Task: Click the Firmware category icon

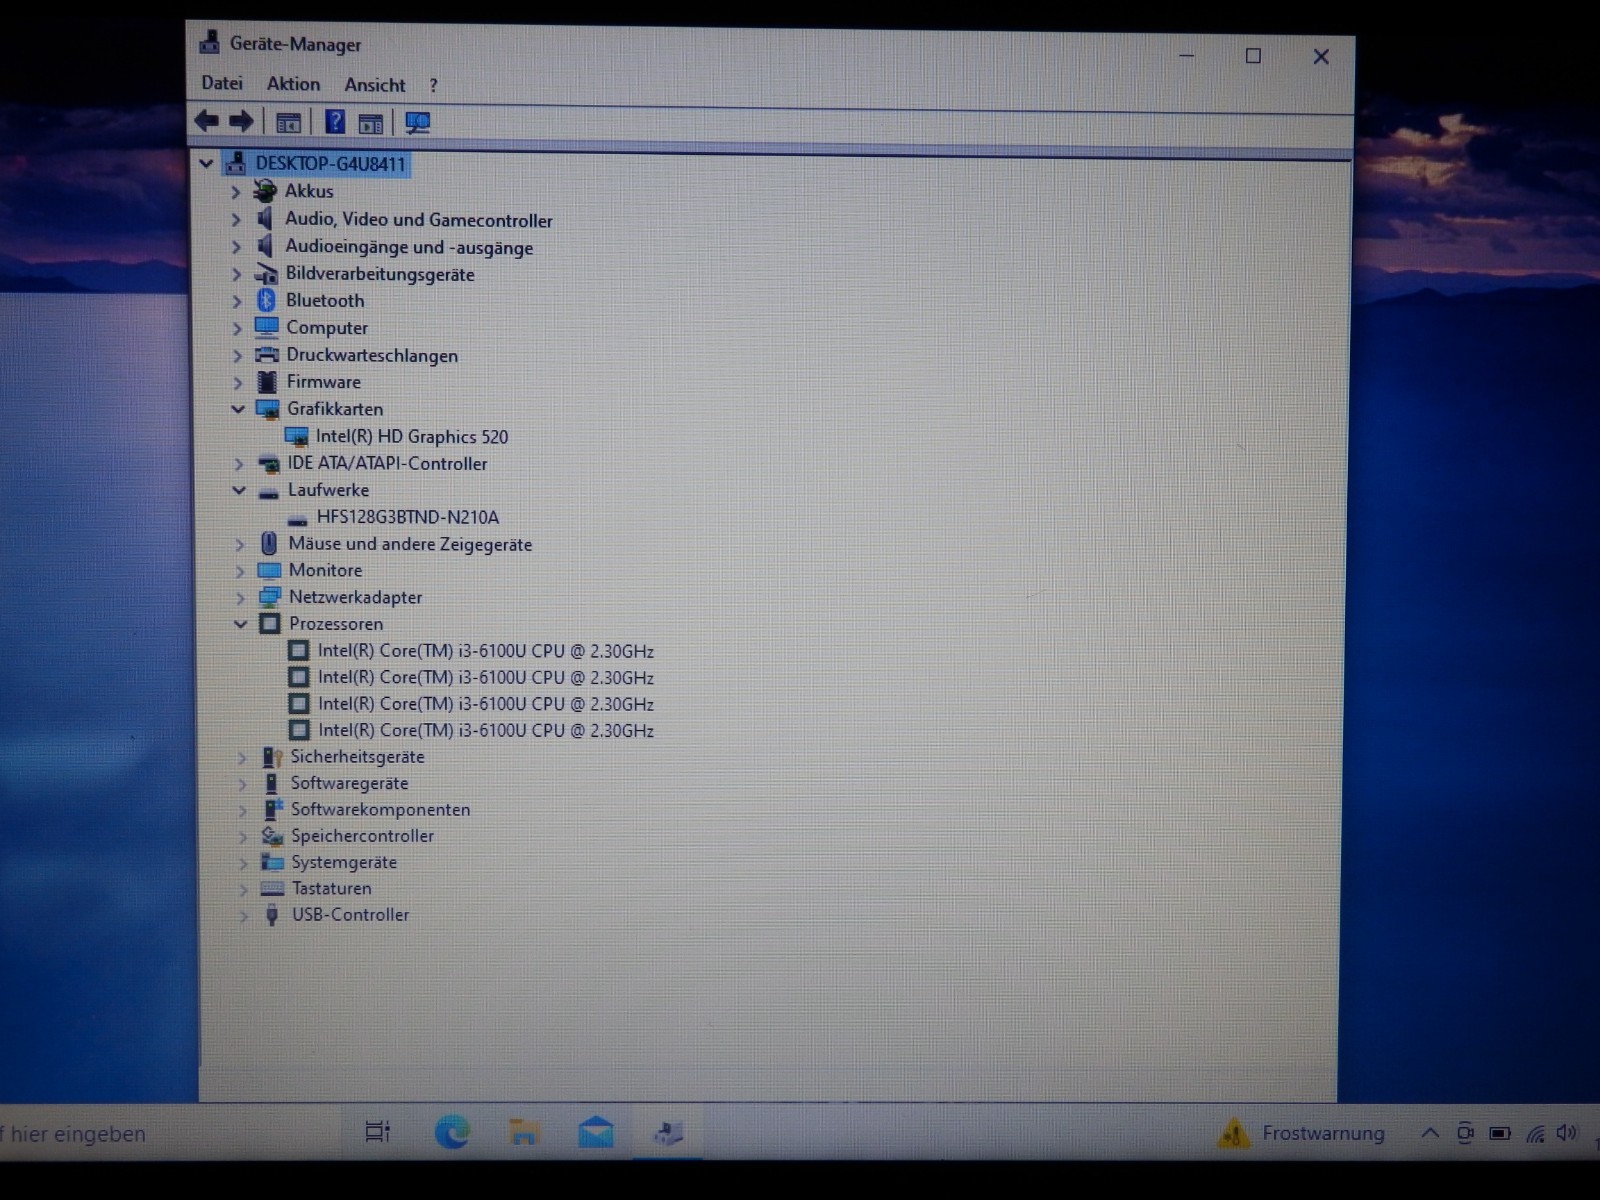Action: pyautogui.click(x=267, y=381)
